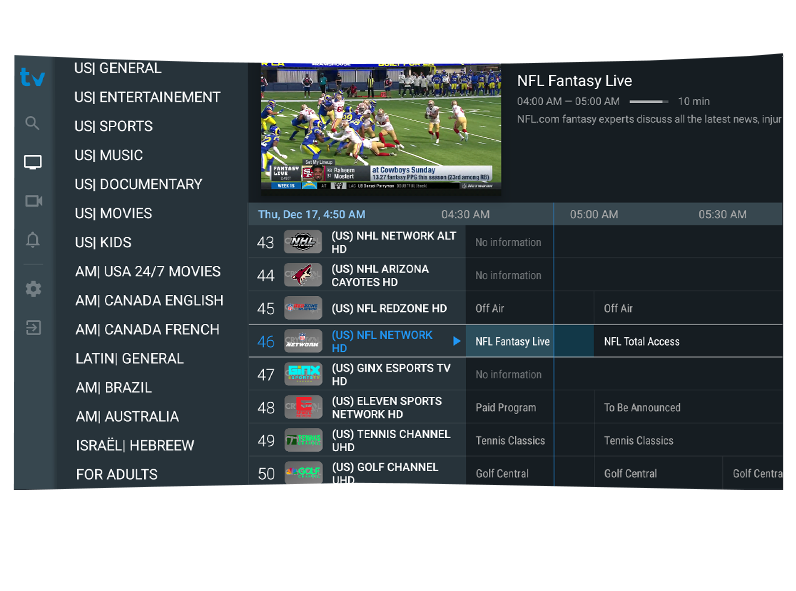Click the NHL Network channel logo
The height and width of the screenshot is (591, 796).
click(x=303, y=242)
